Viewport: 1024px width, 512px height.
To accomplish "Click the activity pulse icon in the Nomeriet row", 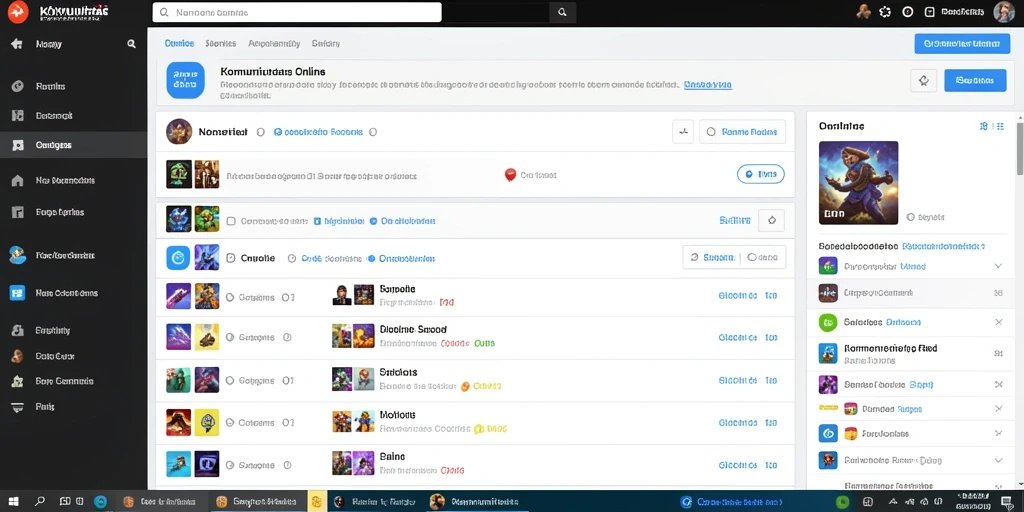I will pyautogui.click(x=683, y=132).
